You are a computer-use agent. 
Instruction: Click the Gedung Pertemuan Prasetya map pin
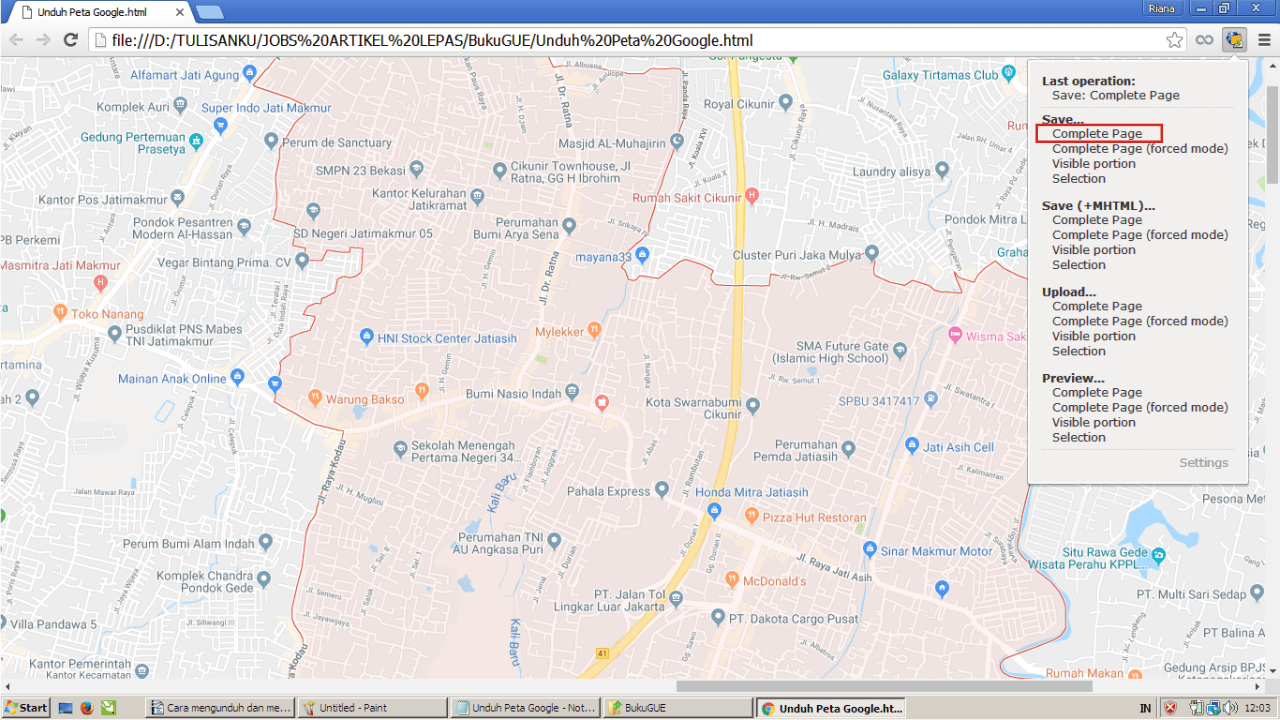[196, 141]
